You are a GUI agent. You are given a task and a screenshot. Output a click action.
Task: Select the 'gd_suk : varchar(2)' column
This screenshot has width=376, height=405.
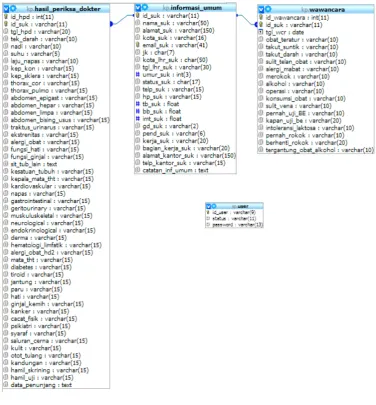pyautogui.click(x=170, y=126)
